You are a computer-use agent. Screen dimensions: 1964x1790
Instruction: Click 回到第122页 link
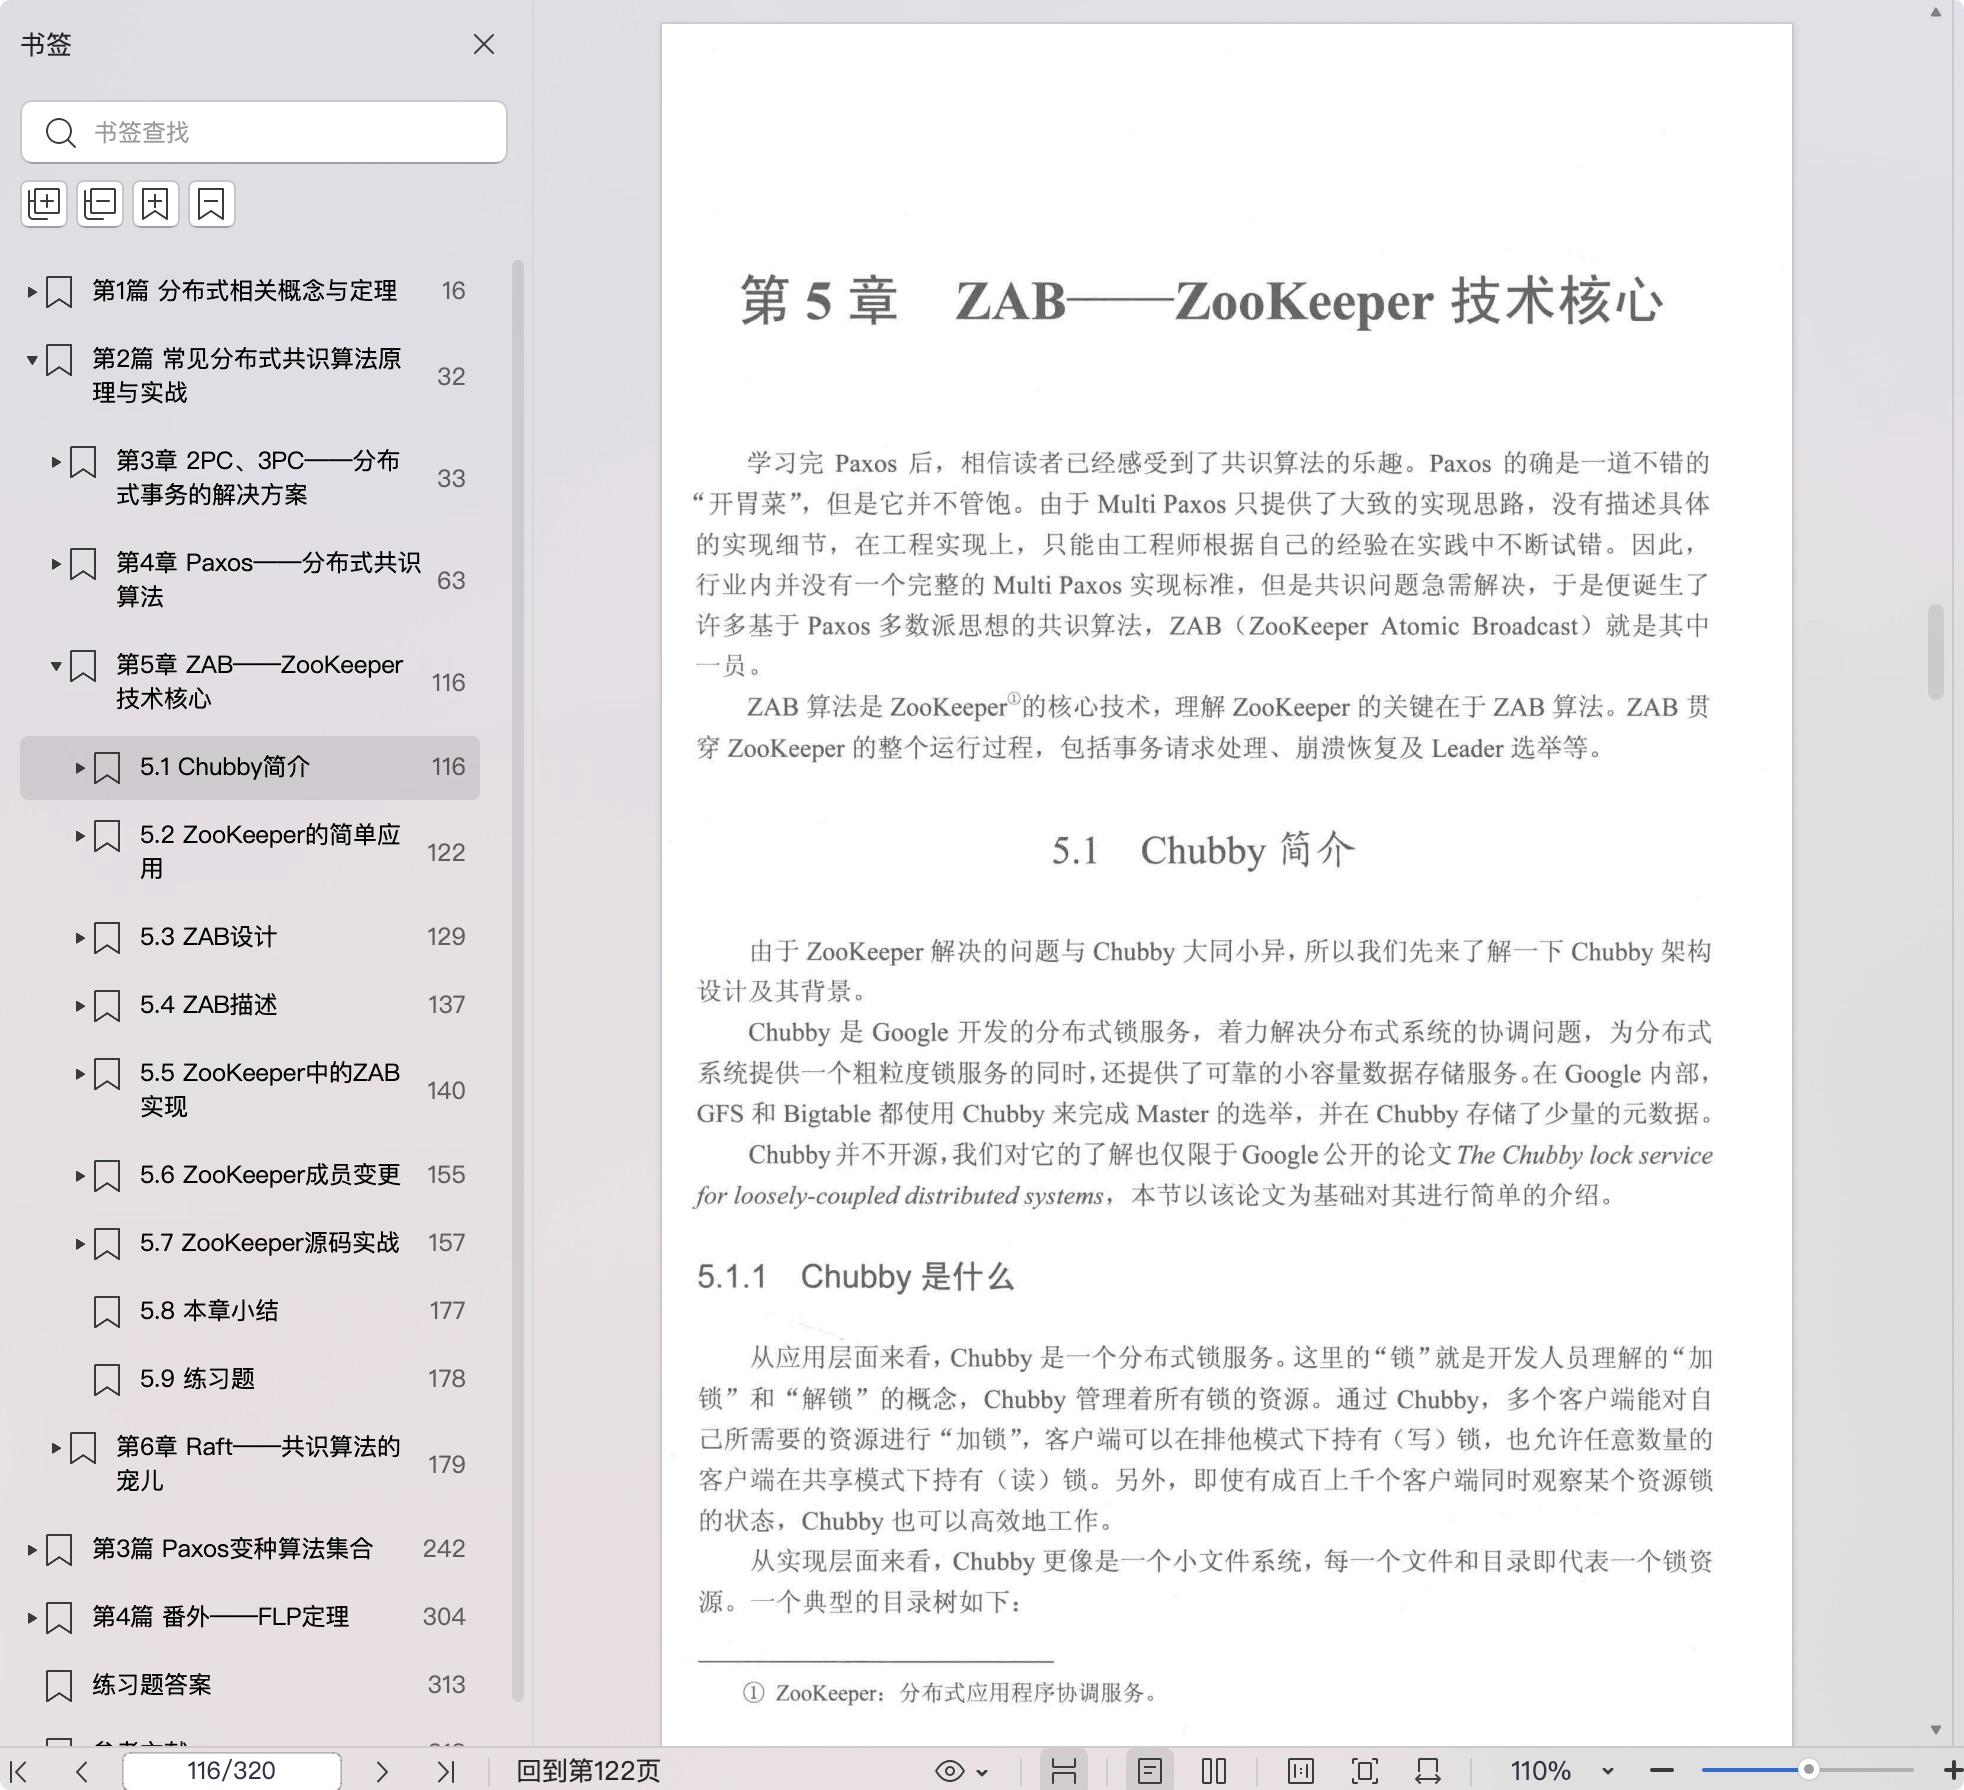(588, 1771)
